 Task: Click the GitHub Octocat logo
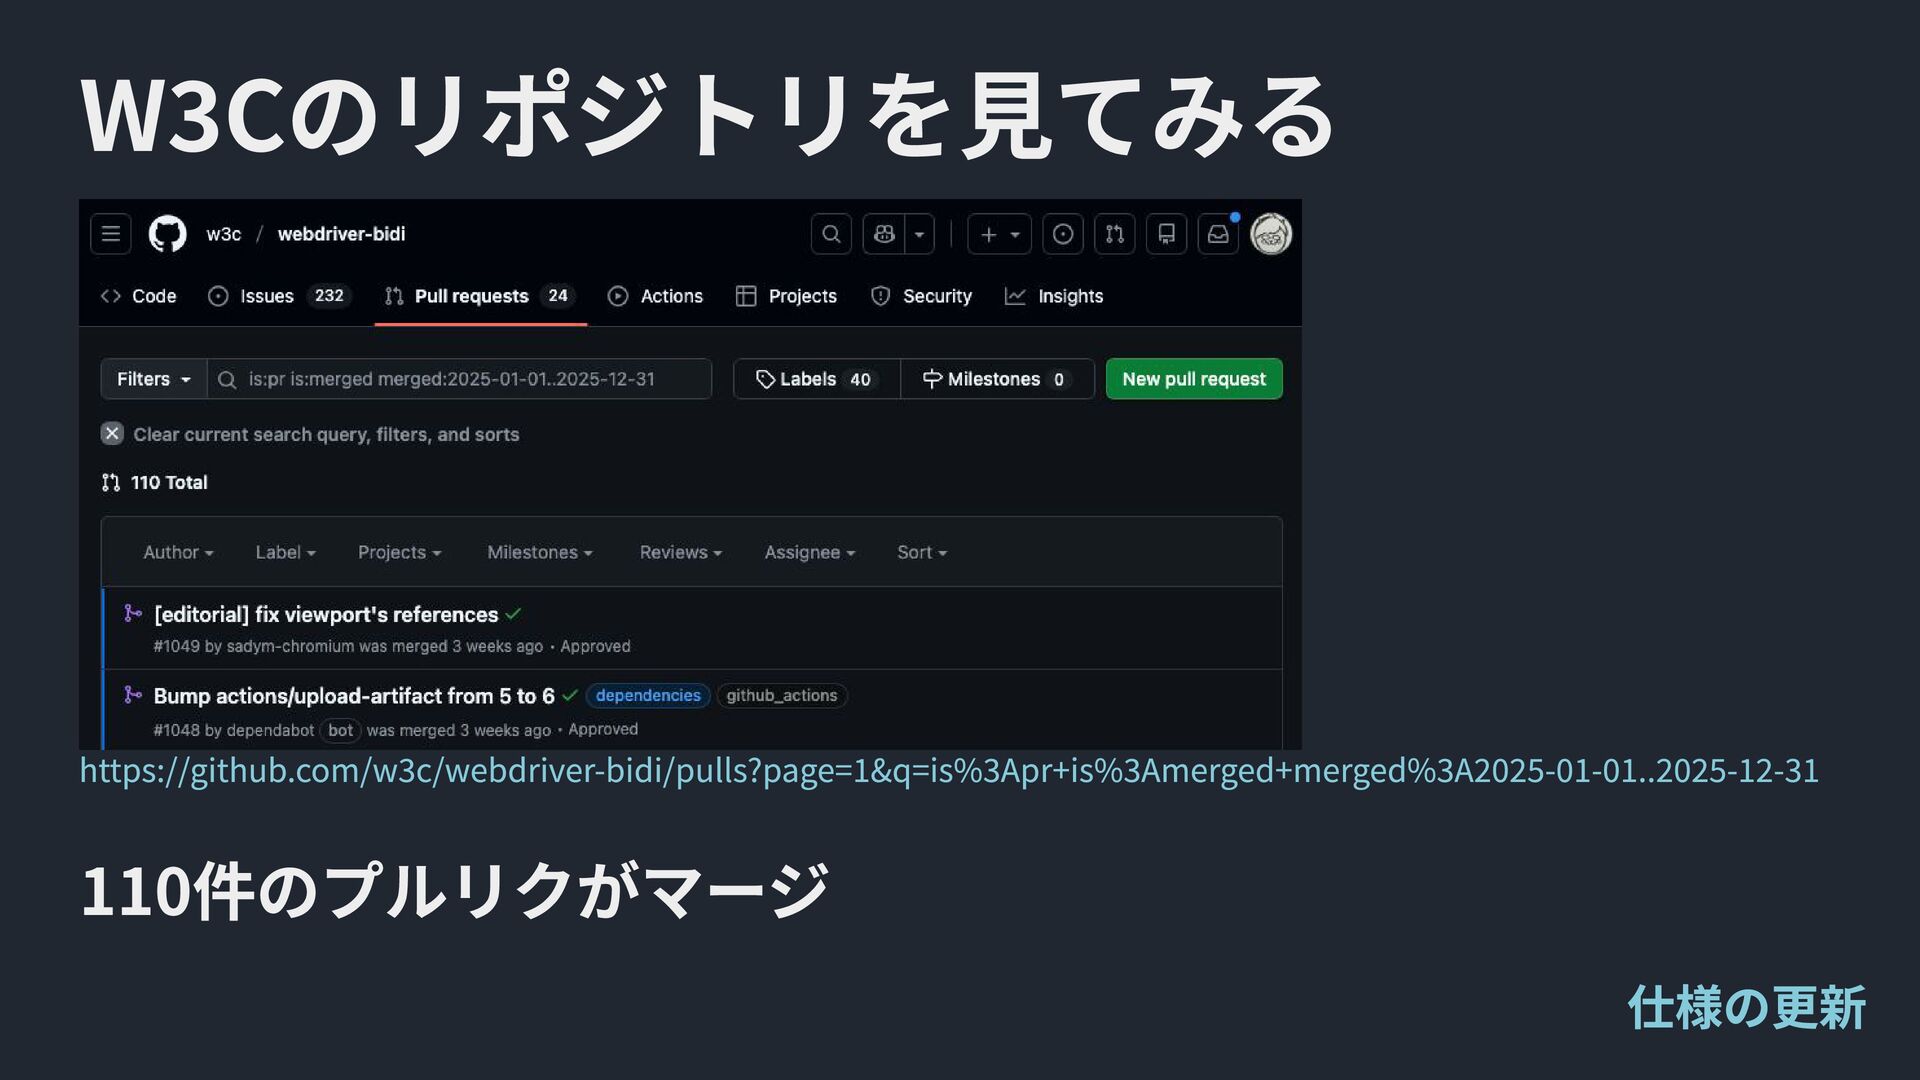point(167,234)
